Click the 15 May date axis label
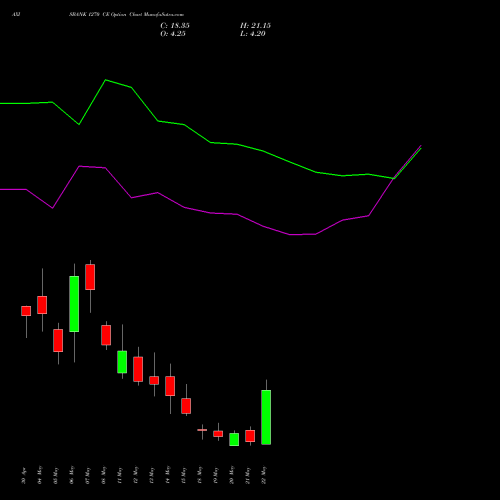Image resolution: width=500 pixels, height=500 pixels. [184, 475]
